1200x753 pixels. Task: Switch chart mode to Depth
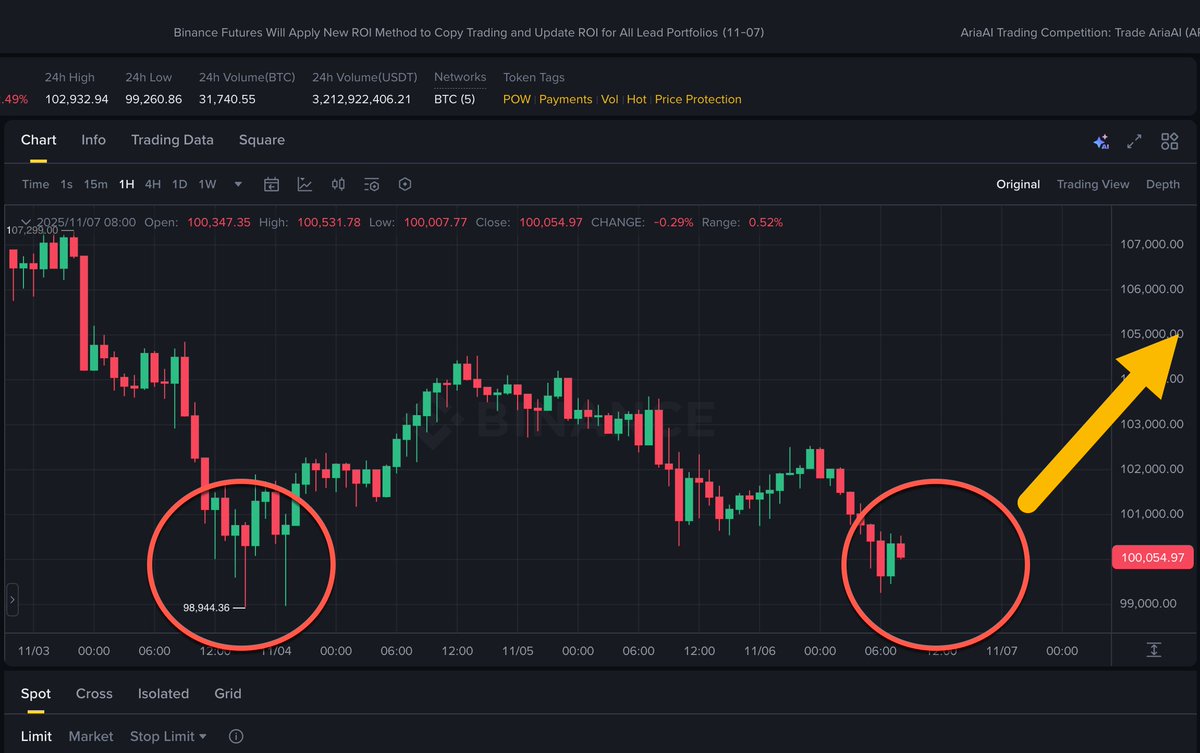1162,184
